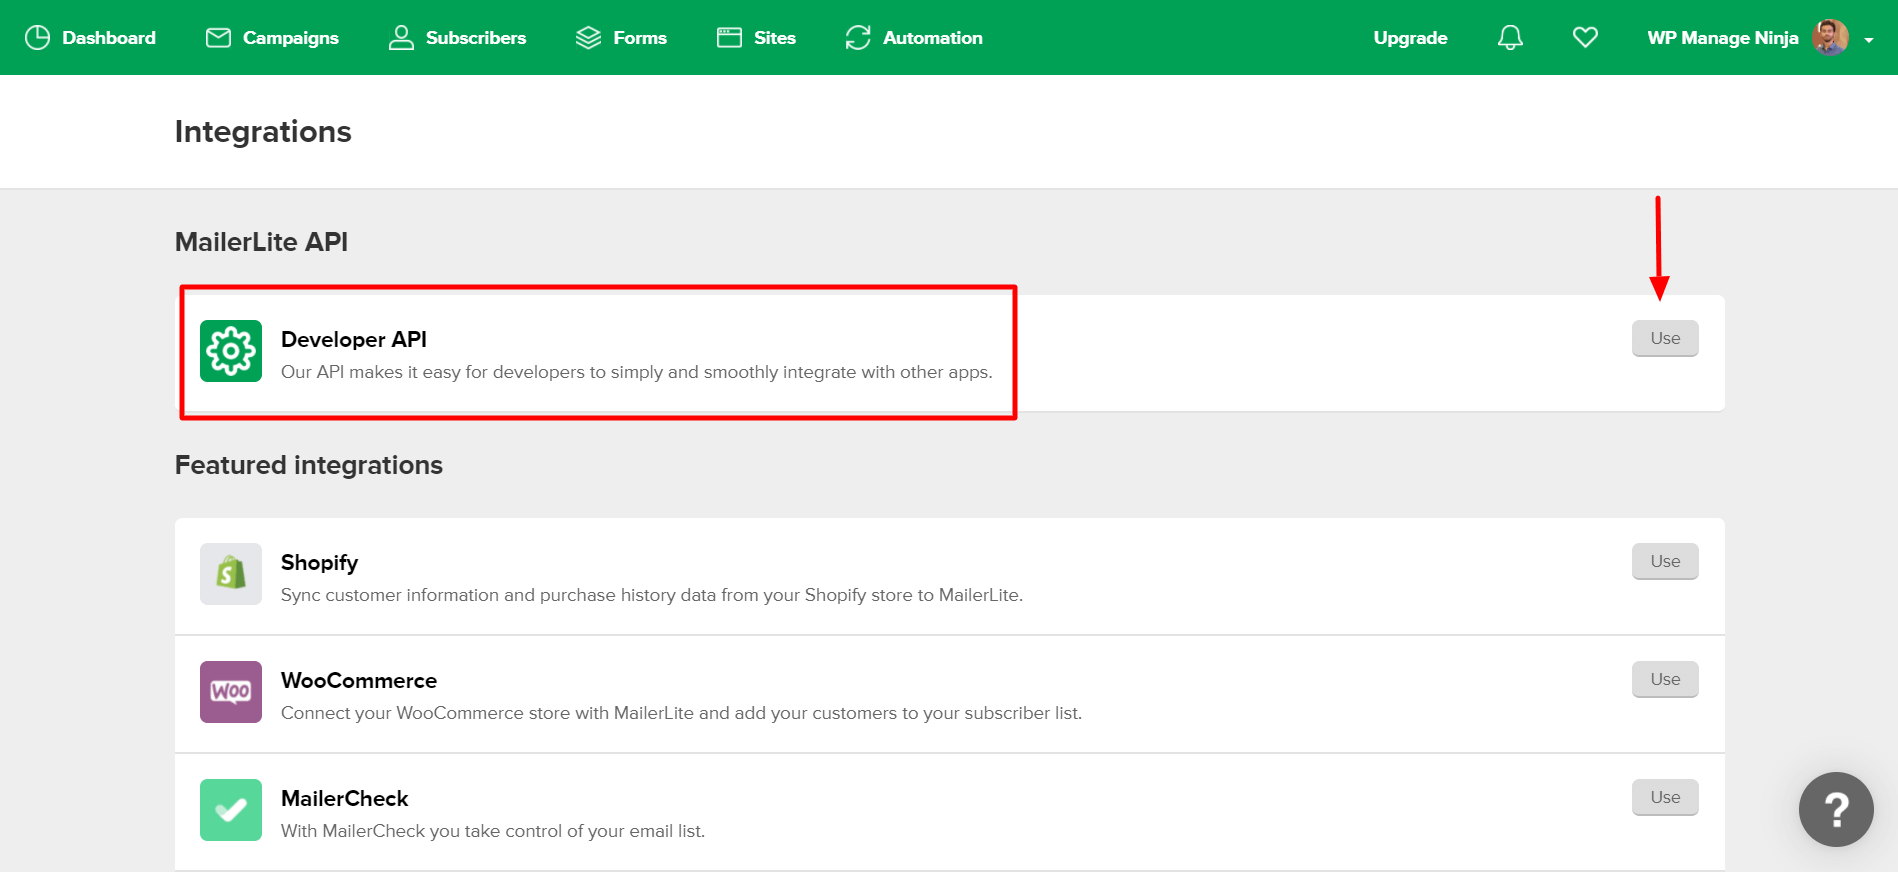Click Developer API description text
1898x872 pixels.
click(637, 372)
